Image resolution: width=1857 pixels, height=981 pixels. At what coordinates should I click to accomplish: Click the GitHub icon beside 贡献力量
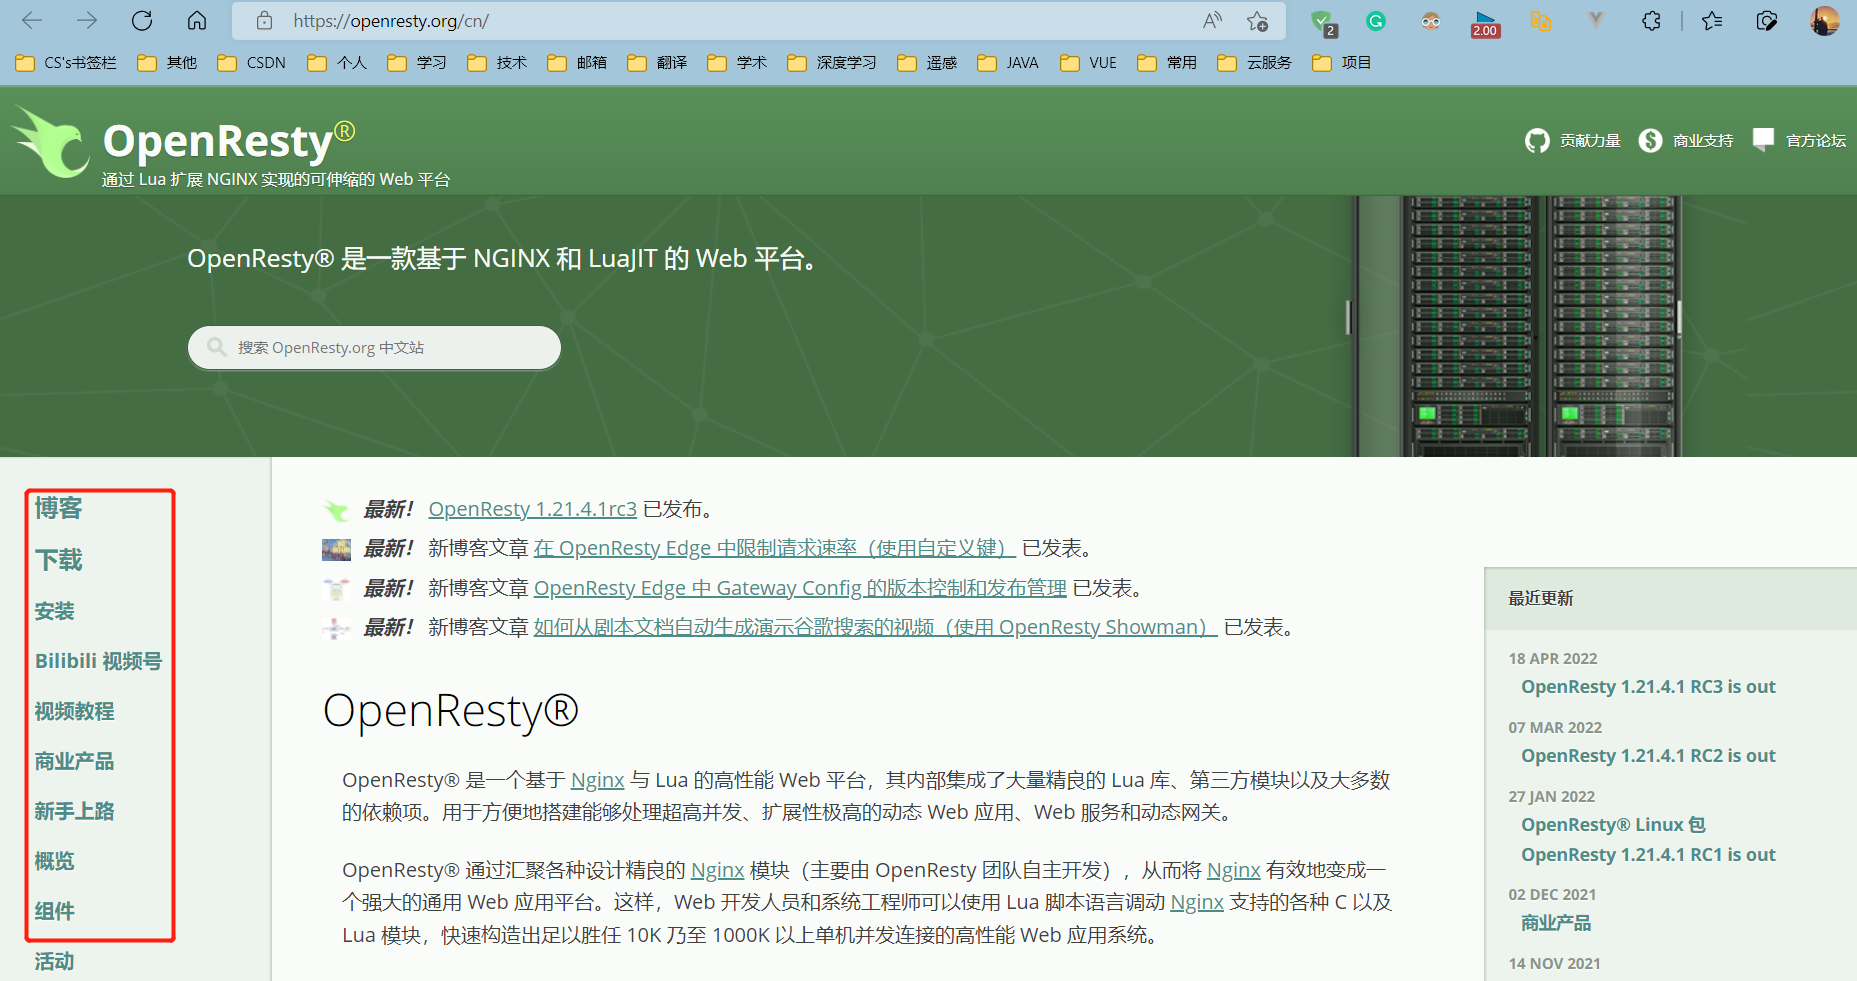(x=1537, y=141)
